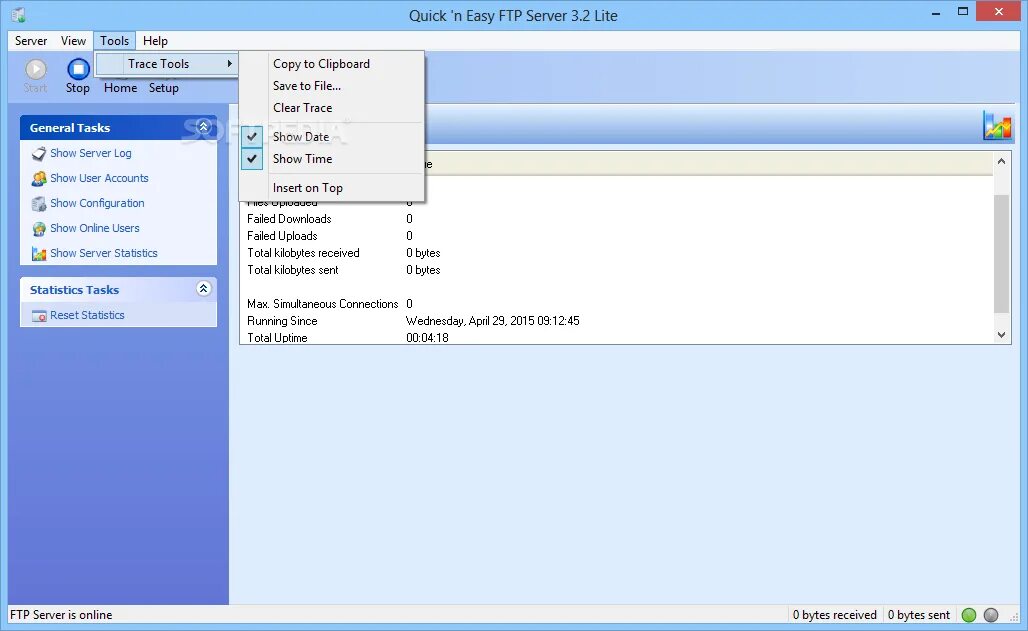Viewport: 1028px width, 631px height.
Task: Click the statistics list scrollbar thumb
Action: (1001, 254)
